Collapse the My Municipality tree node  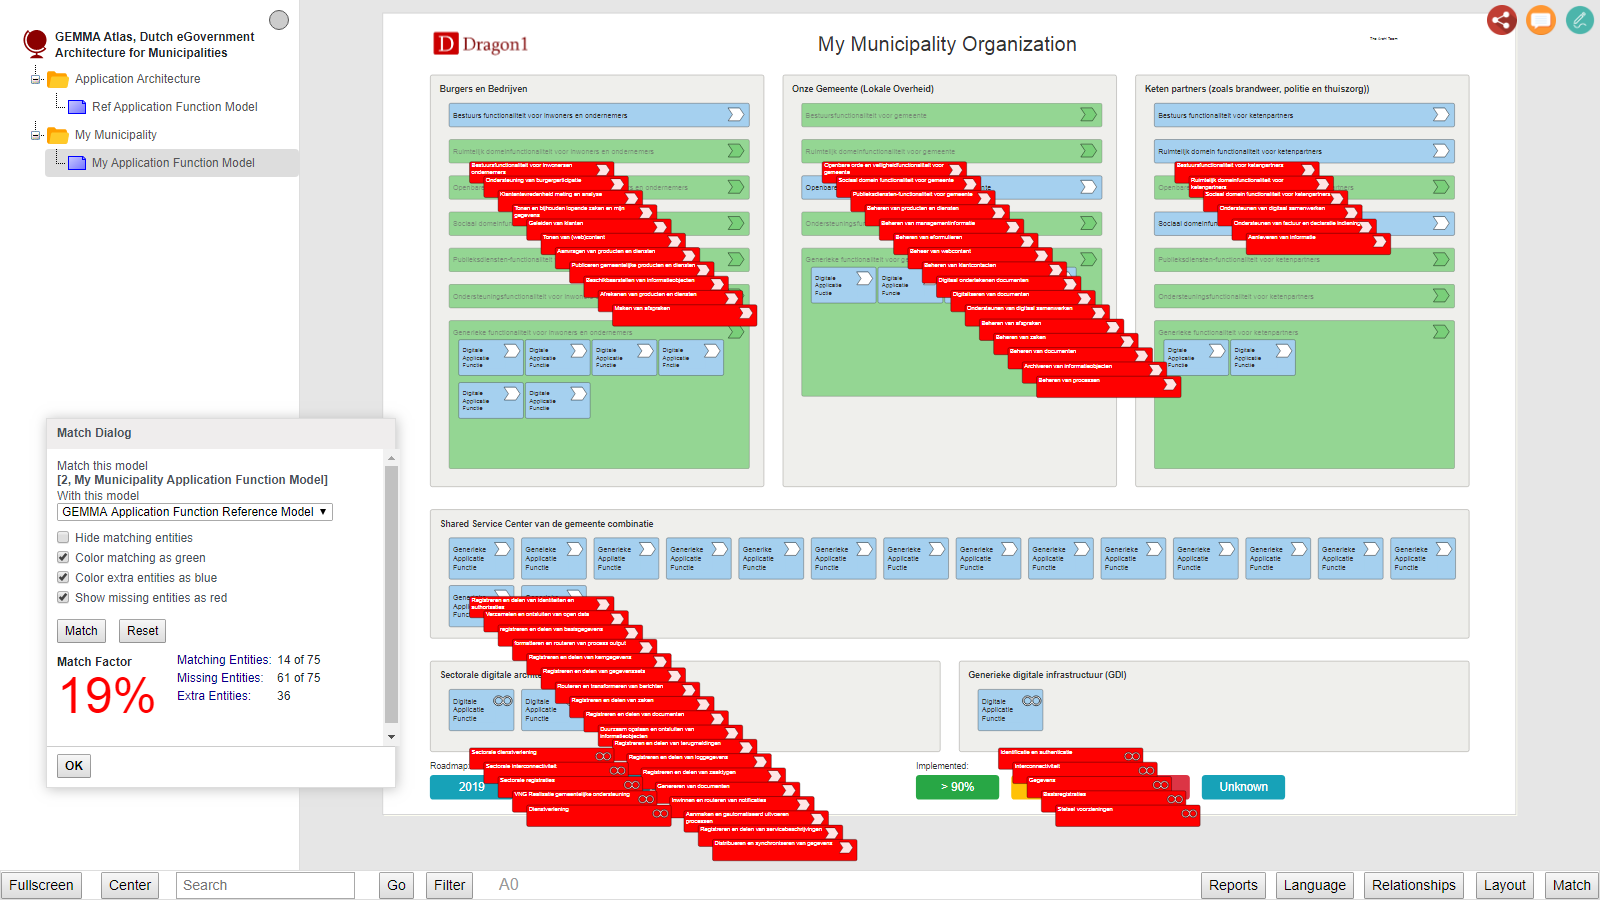click(x=36, y=135)
